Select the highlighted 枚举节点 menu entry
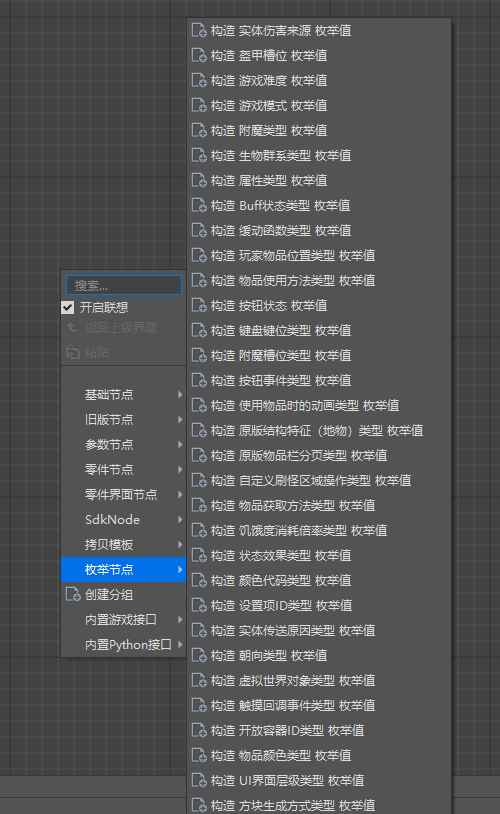Image resolution: width=500 pixels, height=814 pixels. [124, 569]
